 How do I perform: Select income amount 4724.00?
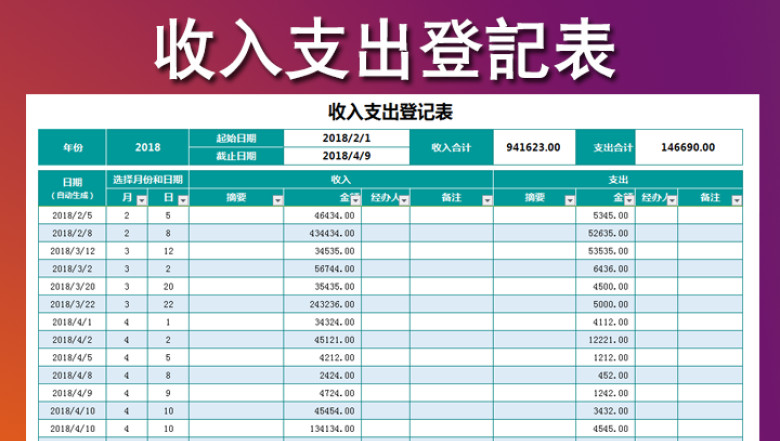[x=322, y=393]
